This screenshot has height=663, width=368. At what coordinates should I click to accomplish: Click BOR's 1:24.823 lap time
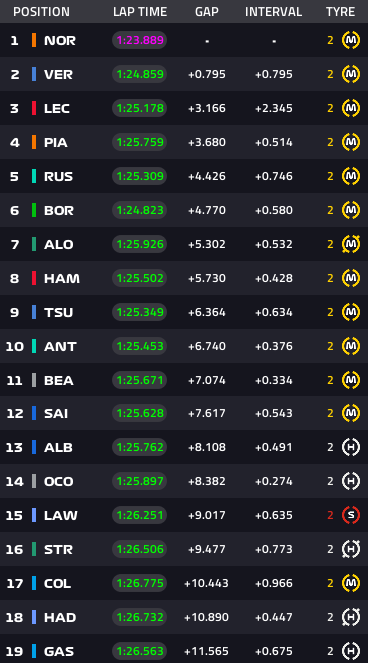[x=140, y=210]
